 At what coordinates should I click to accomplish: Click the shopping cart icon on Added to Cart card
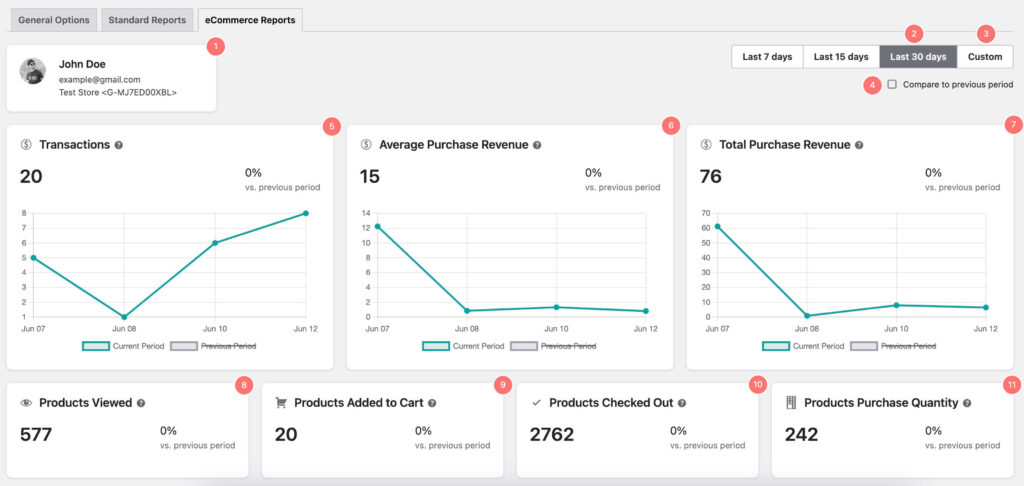(281, 403)
